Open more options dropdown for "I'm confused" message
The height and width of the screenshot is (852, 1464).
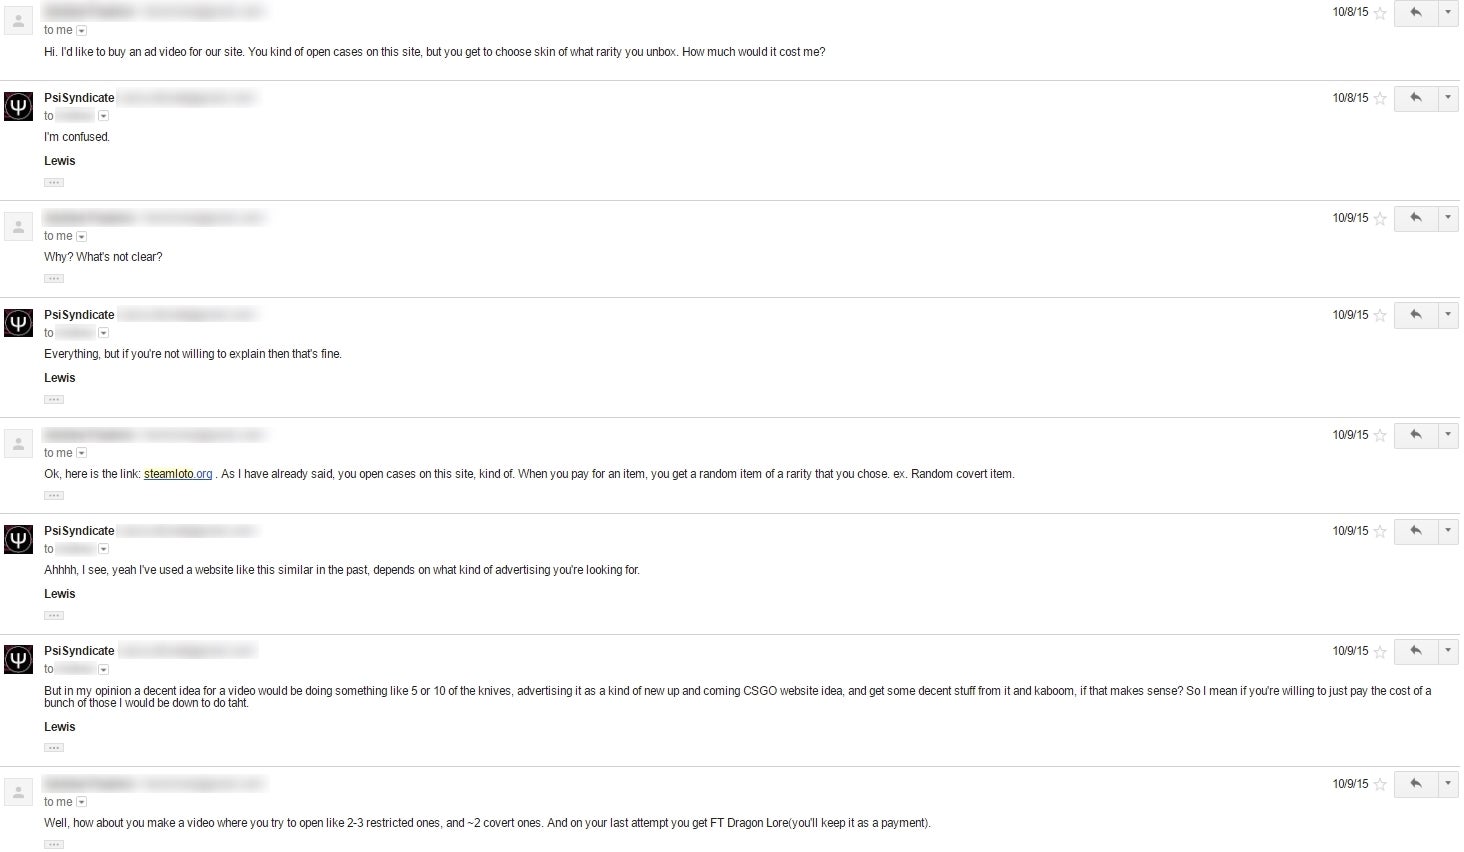(1448, 98)
